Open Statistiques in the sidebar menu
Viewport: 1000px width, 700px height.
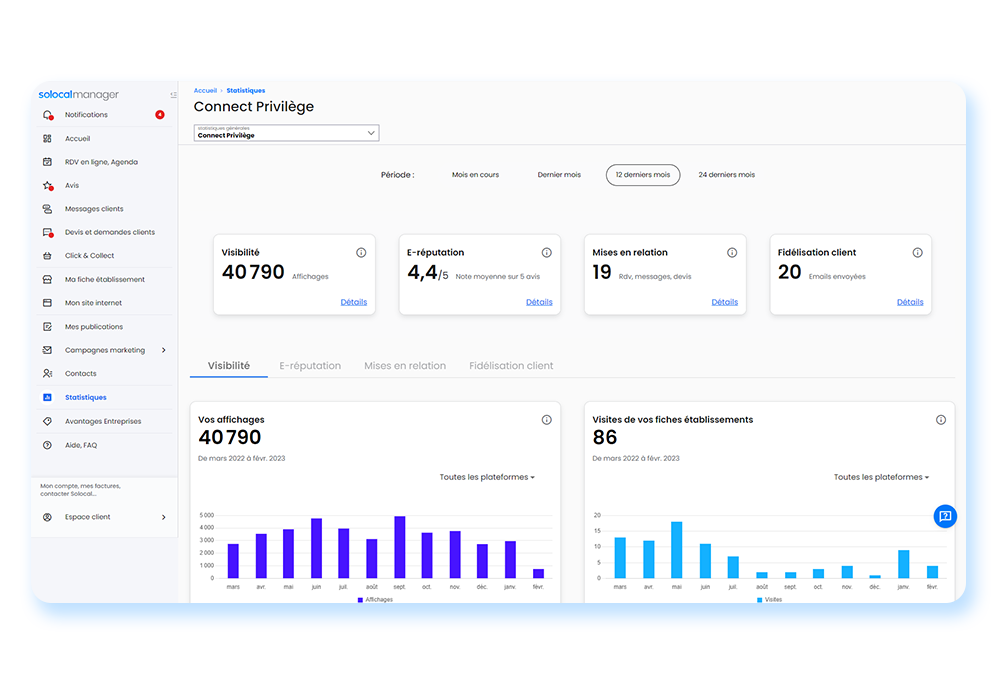[85, 397]
